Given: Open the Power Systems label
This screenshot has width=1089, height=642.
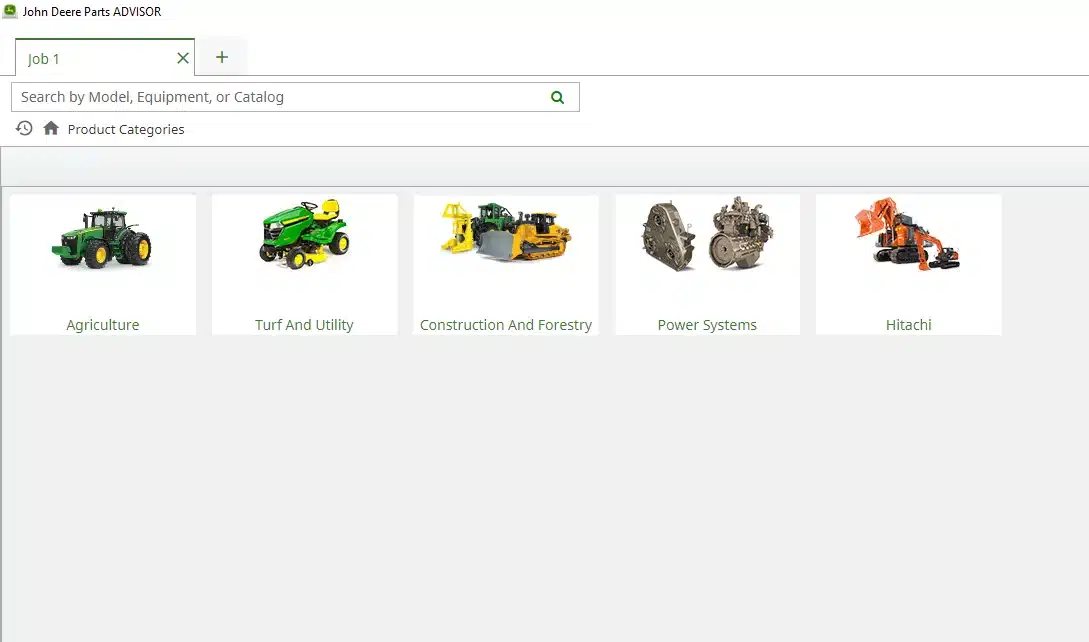Looking at the screenshot, I should 707,325.
